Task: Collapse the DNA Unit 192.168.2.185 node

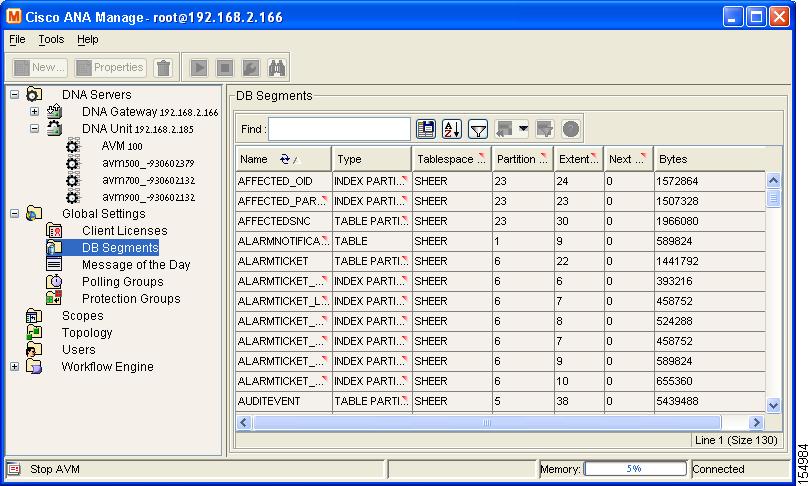Action: tap(34, 128)
